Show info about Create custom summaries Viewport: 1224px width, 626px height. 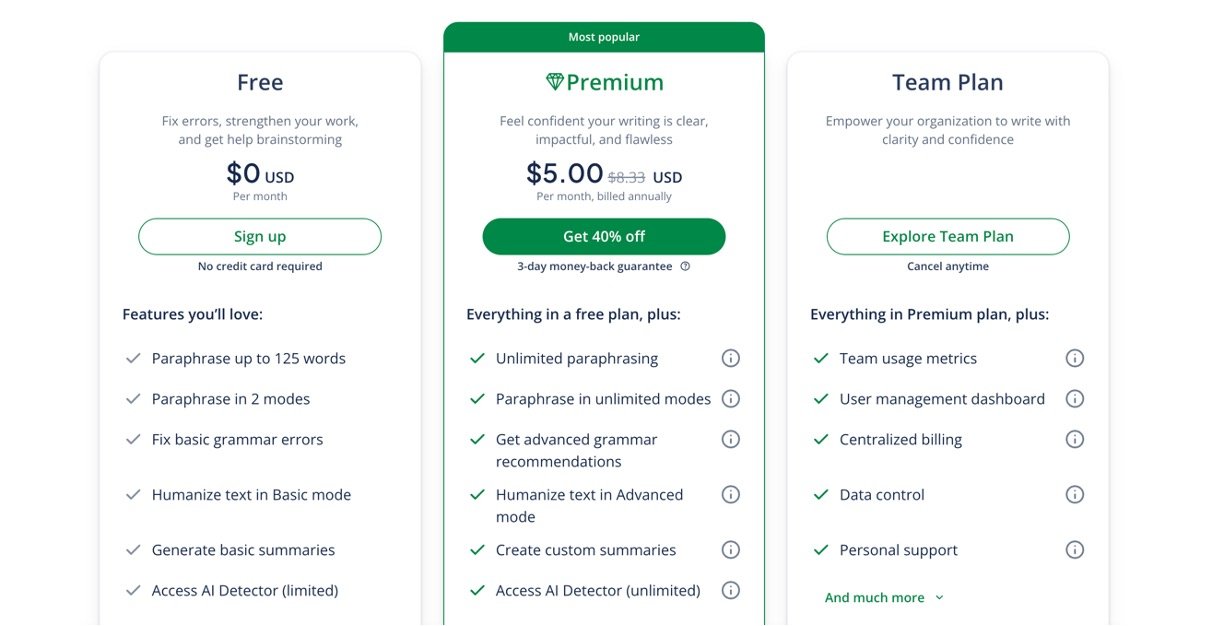[x=731, y=550]
